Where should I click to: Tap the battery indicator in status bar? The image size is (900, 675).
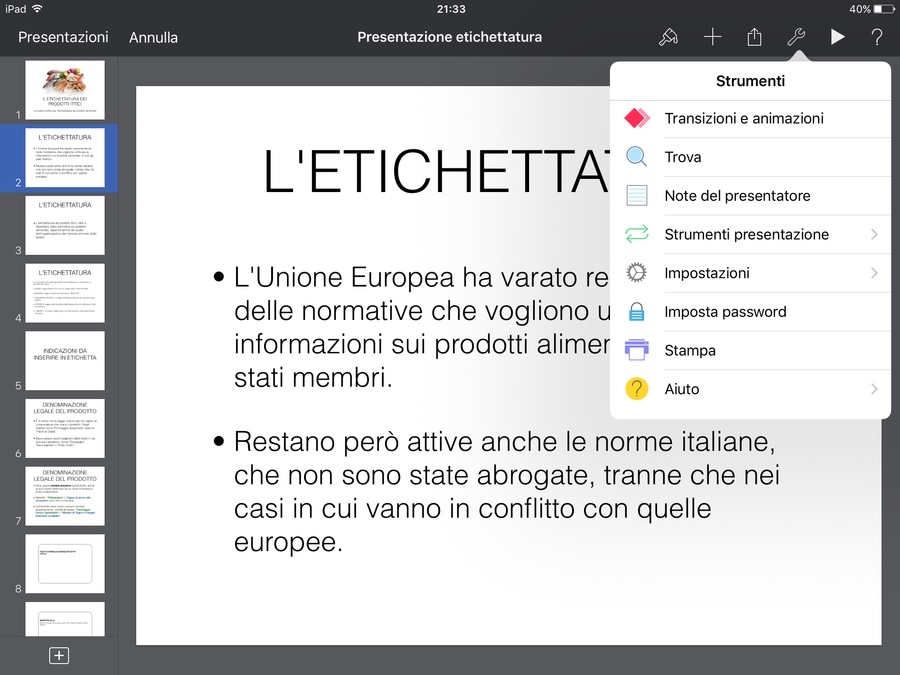[x=883, y=9]
